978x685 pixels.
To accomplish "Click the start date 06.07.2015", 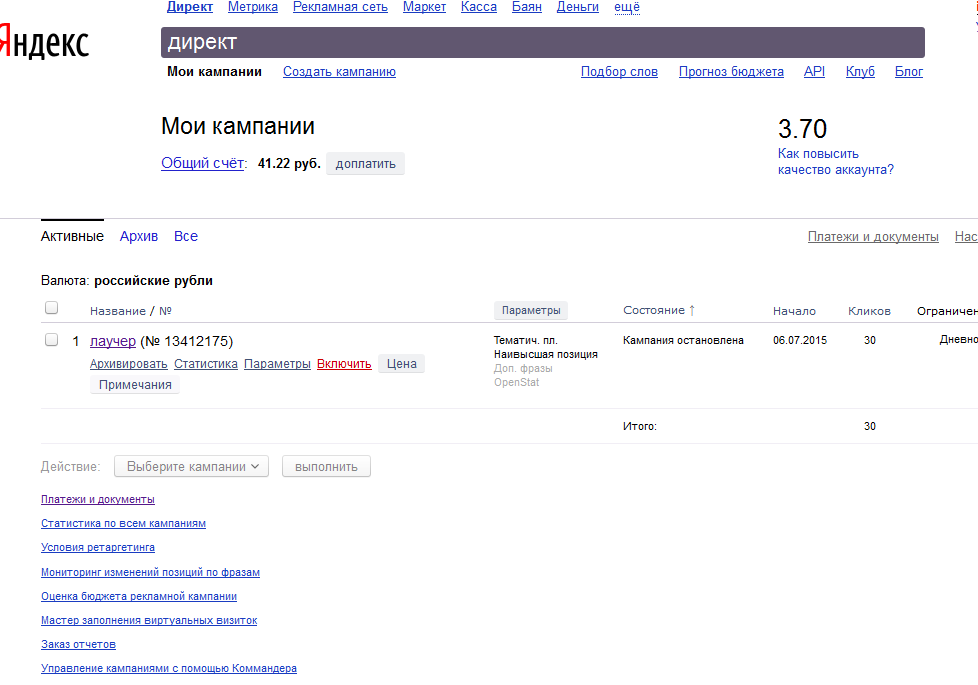I will (800, 341).
